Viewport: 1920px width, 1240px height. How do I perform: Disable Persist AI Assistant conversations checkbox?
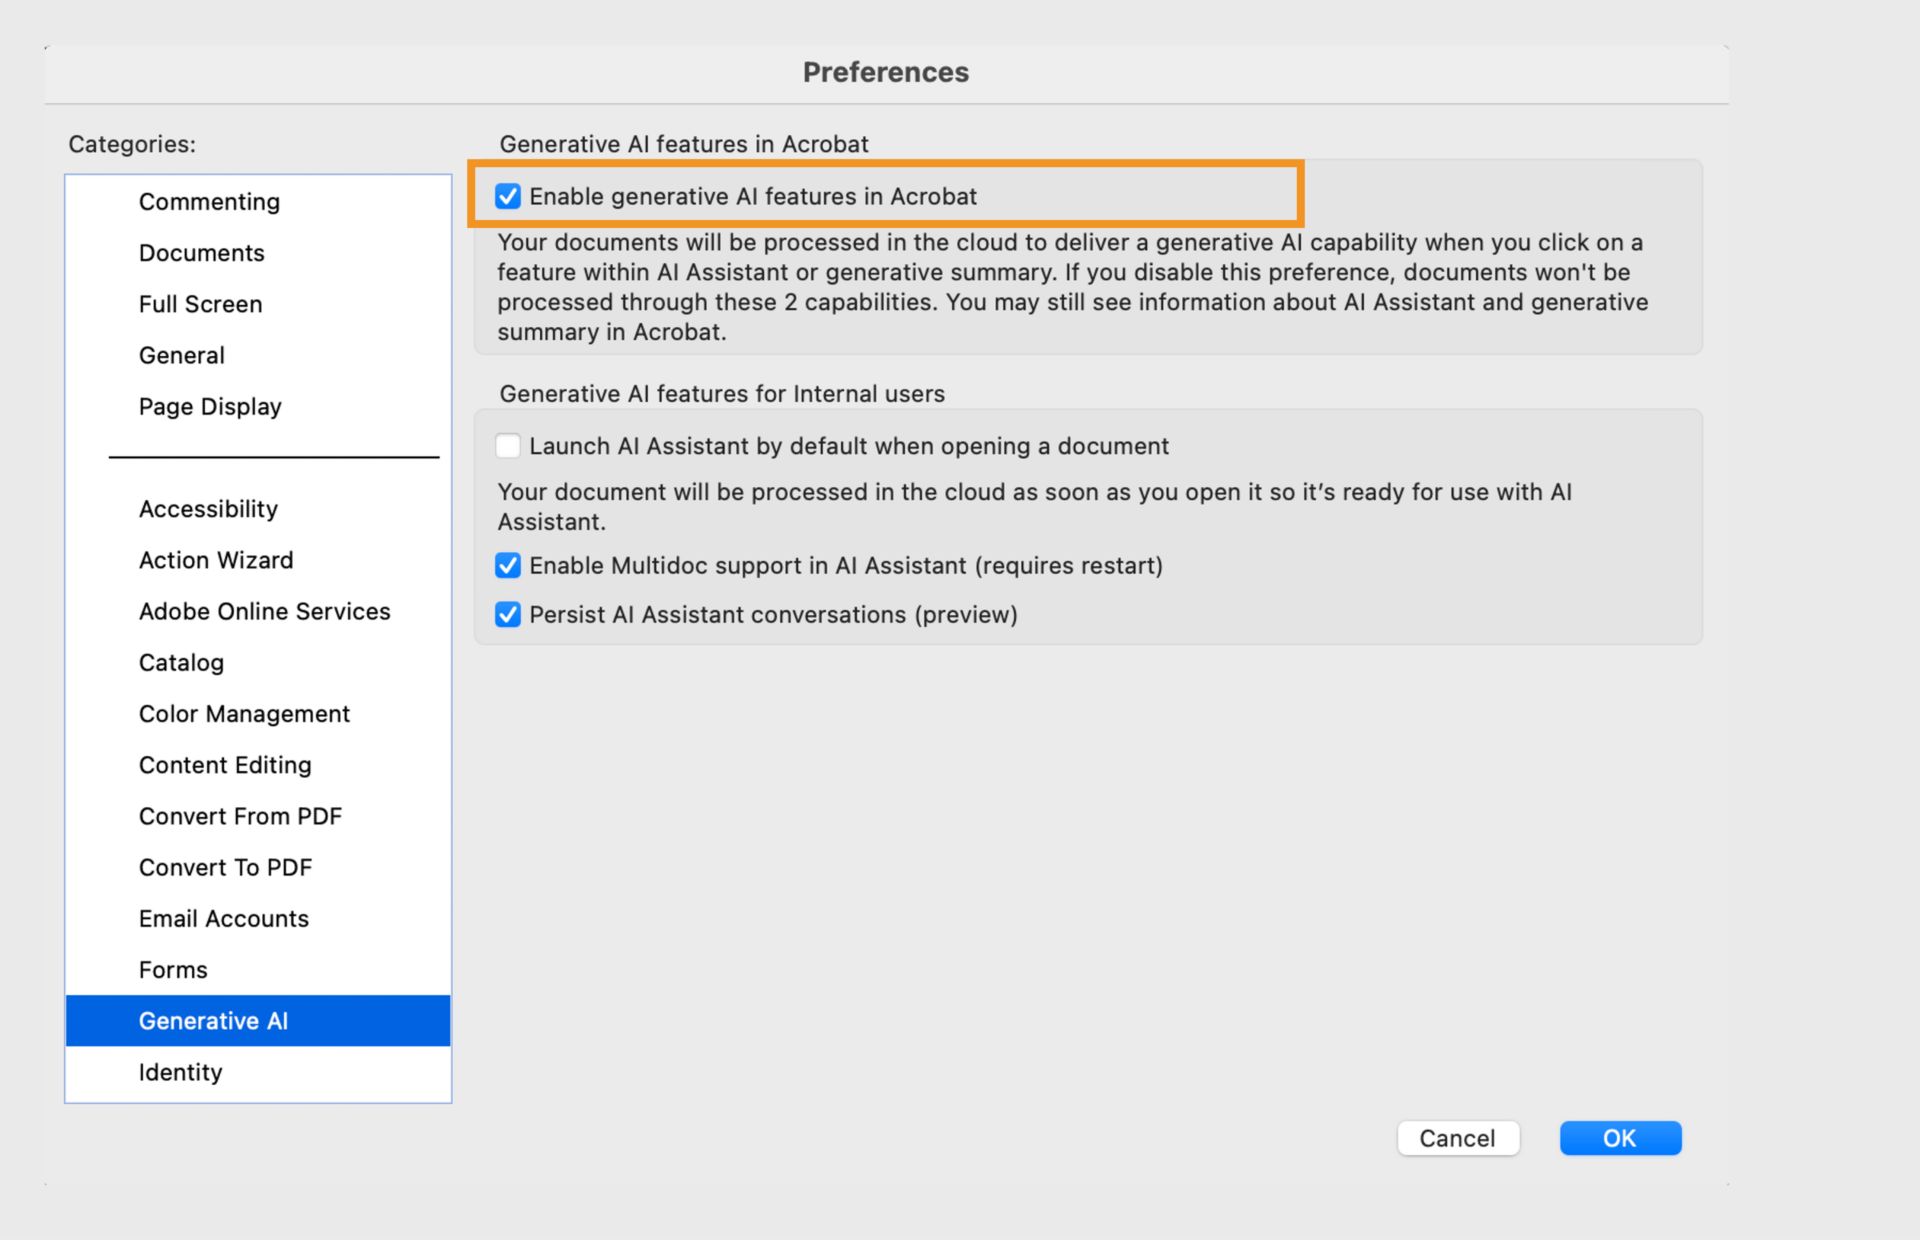[508, 615]
